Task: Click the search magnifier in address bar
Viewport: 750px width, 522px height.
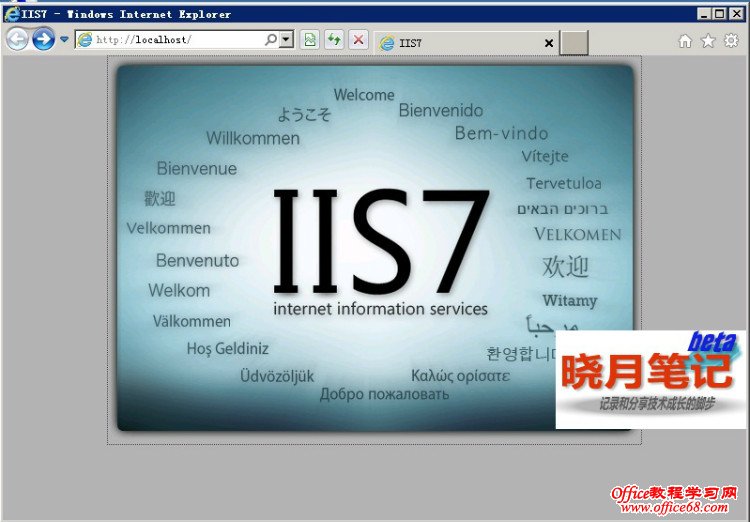Action: (271, 39)
